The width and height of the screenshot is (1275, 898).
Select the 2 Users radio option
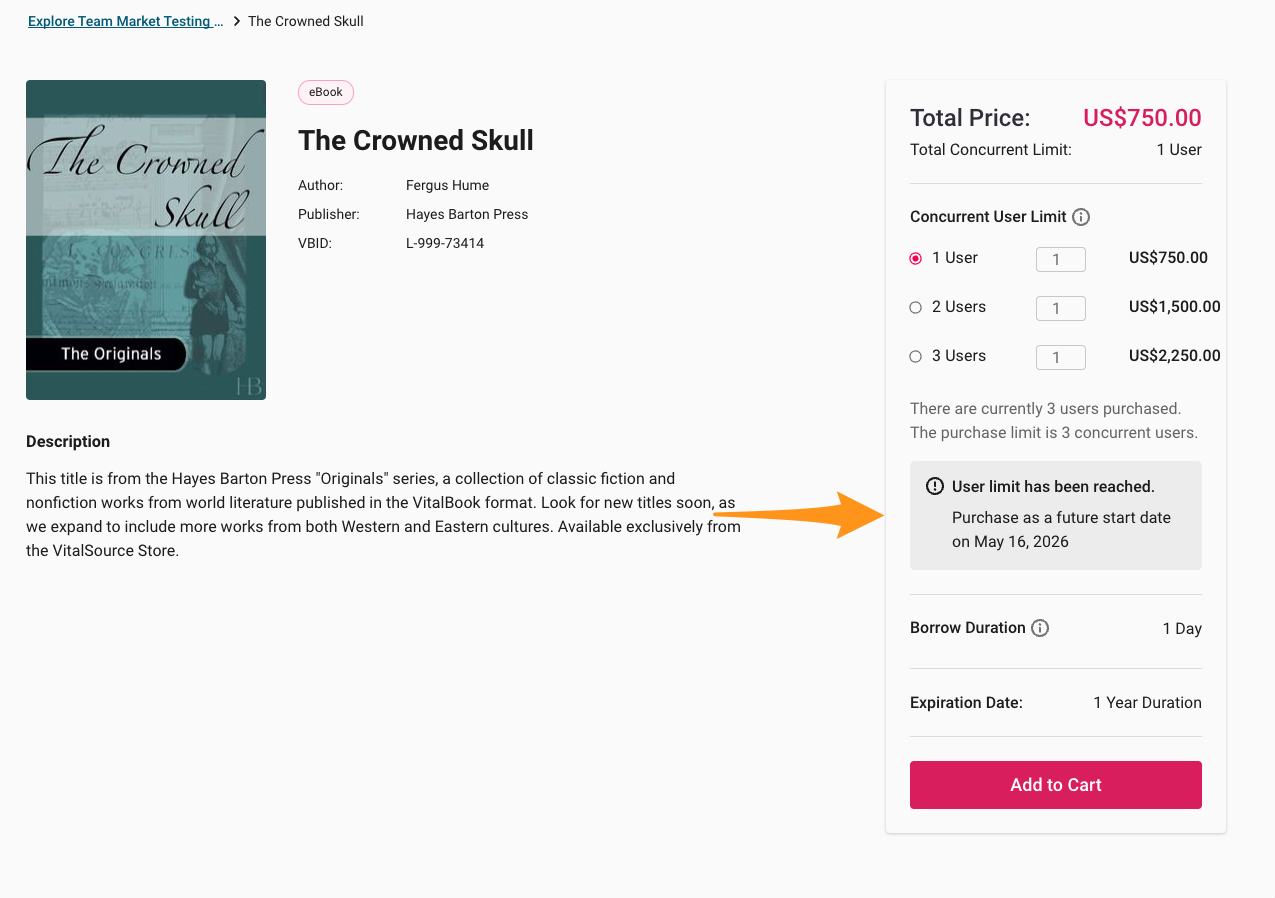click(915, 308)
